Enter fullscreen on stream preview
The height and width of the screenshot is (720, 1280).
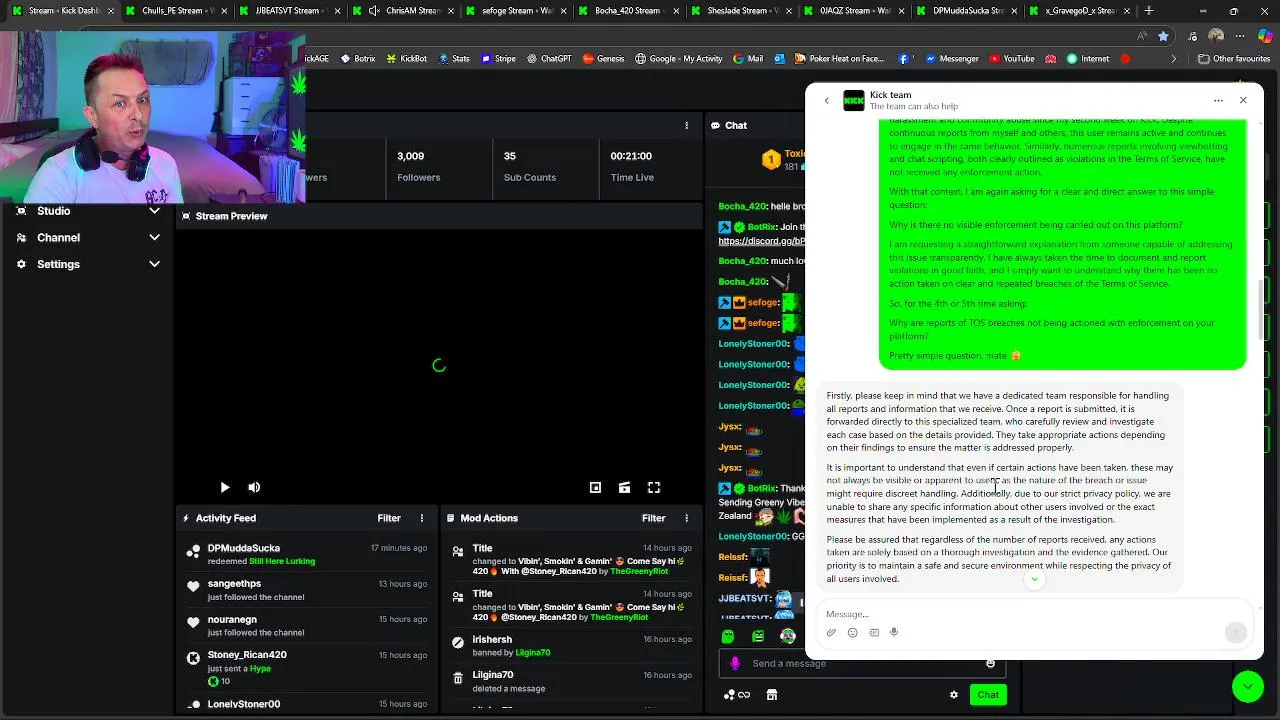(x=654, y=487)
